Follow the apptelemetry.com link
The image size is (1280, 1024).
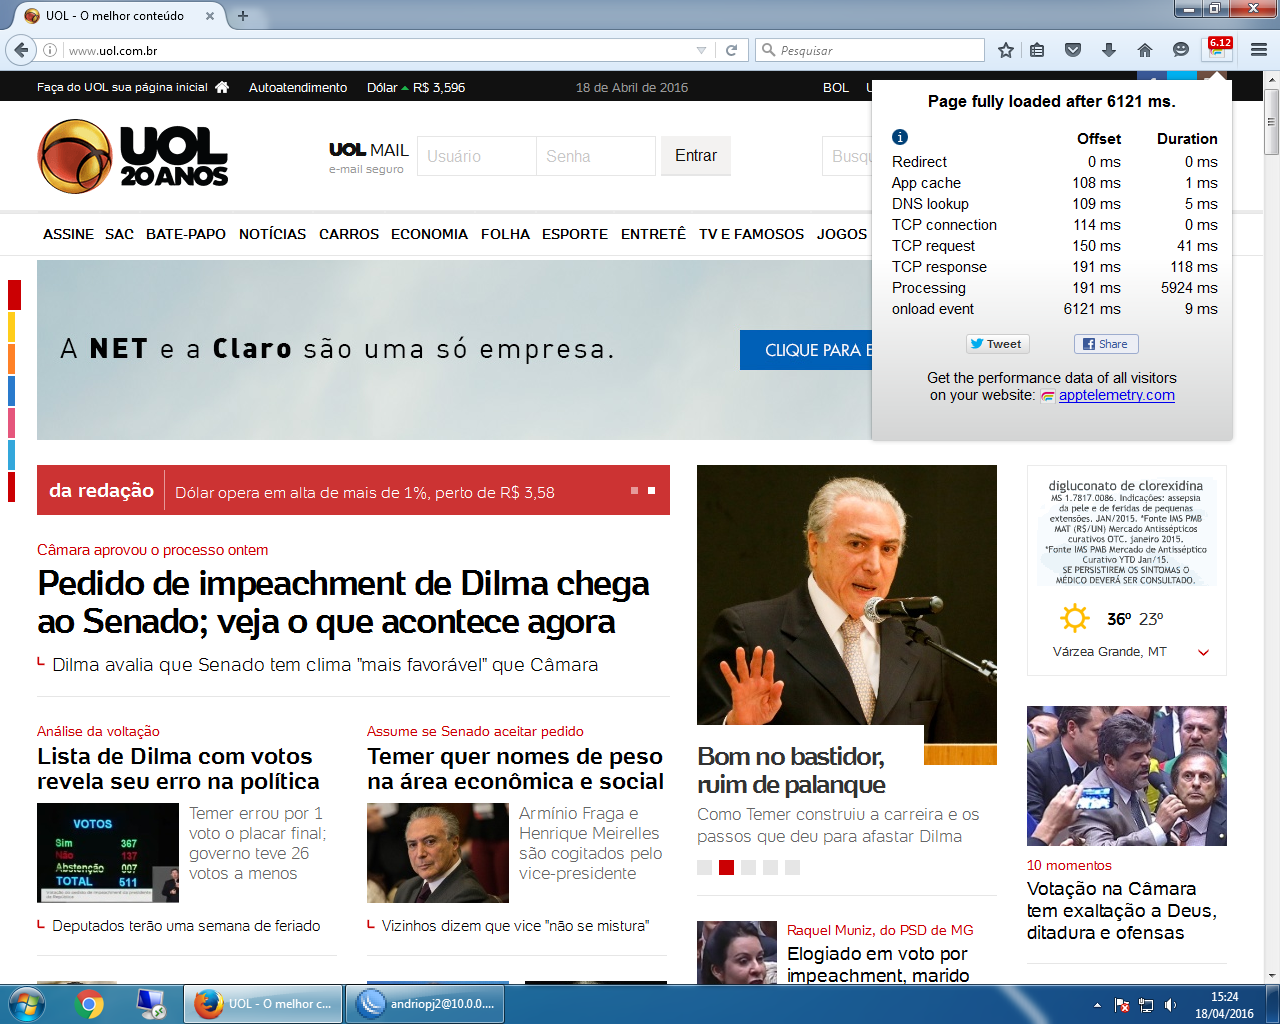(x=1117, y=395)
